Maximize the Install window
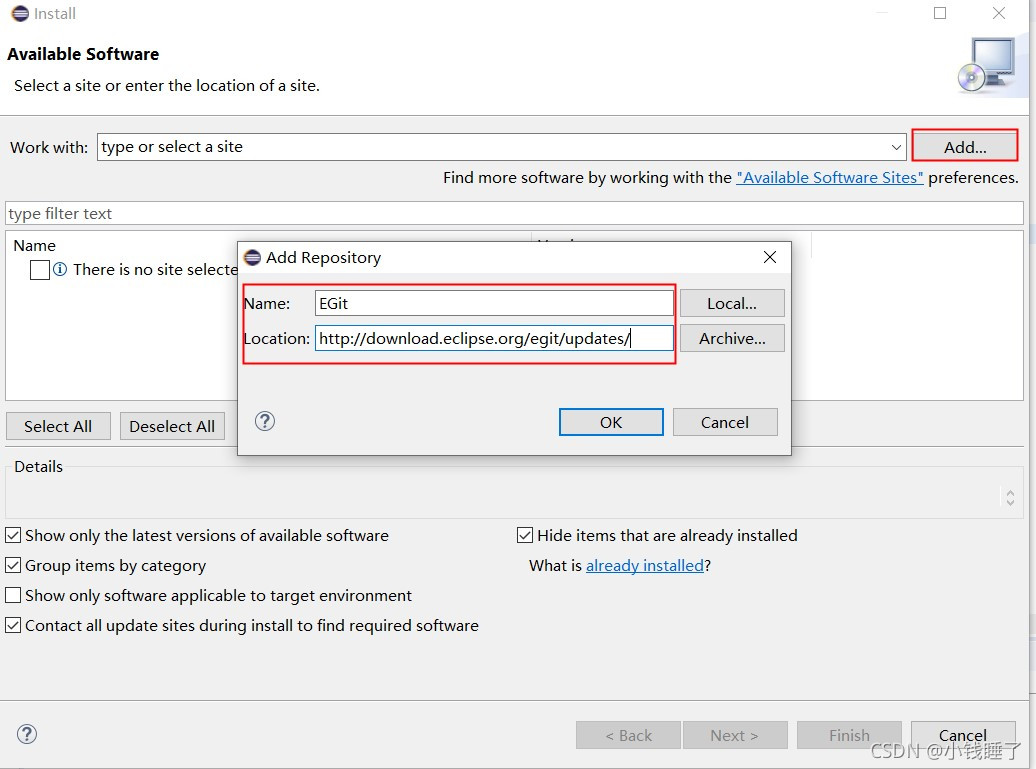1036x769 pixels. point(940,13)
